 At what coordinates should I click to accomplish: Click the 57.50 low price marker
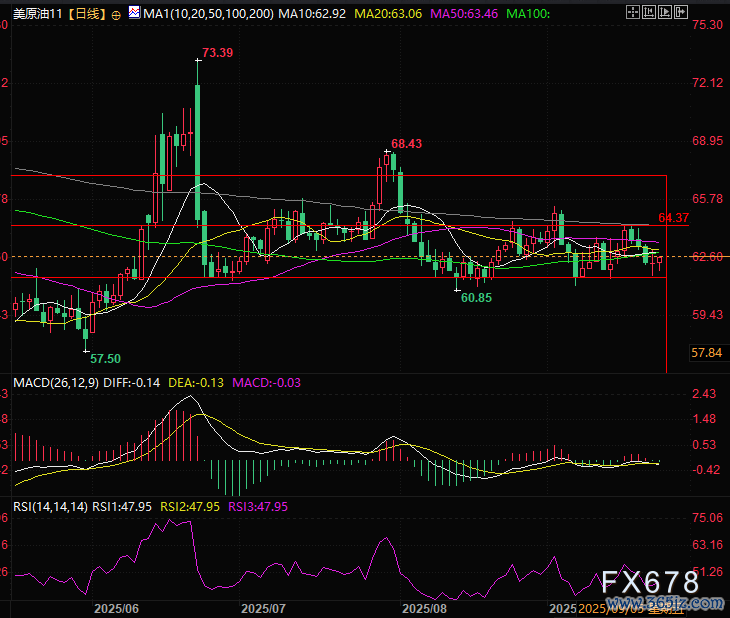[105, 358]
